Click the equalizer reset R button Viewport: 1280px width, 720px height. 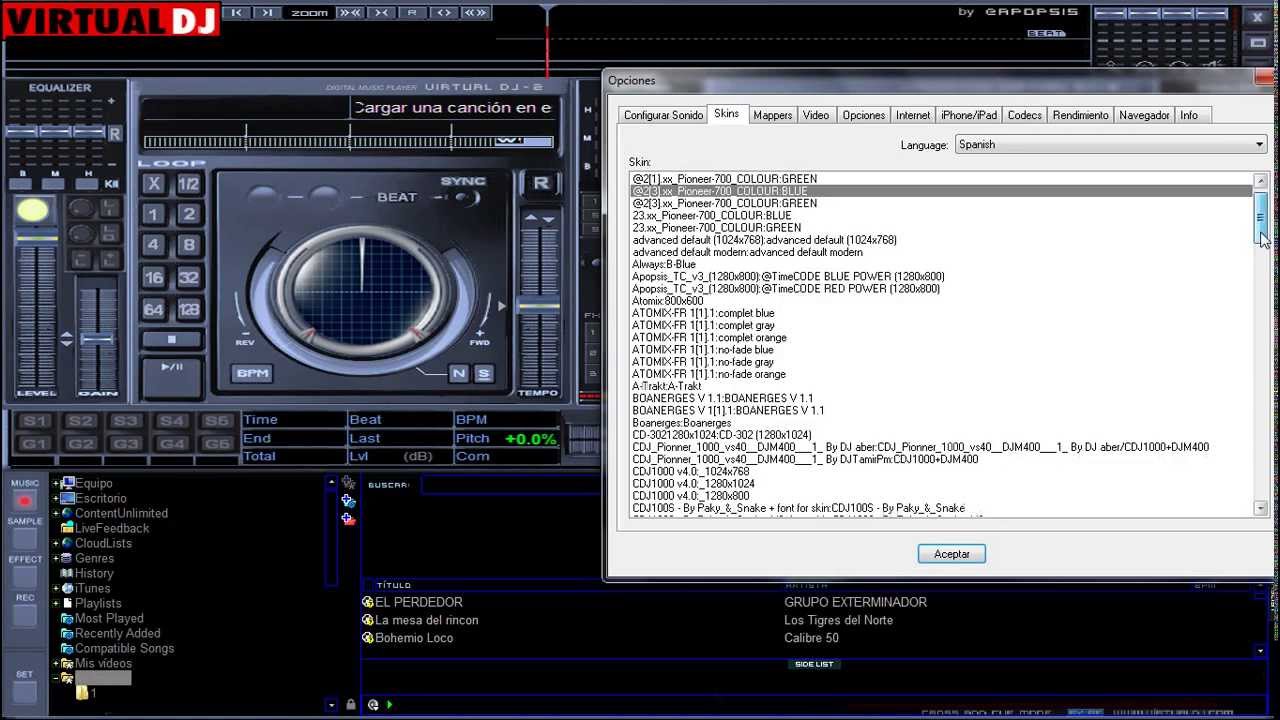114,134
